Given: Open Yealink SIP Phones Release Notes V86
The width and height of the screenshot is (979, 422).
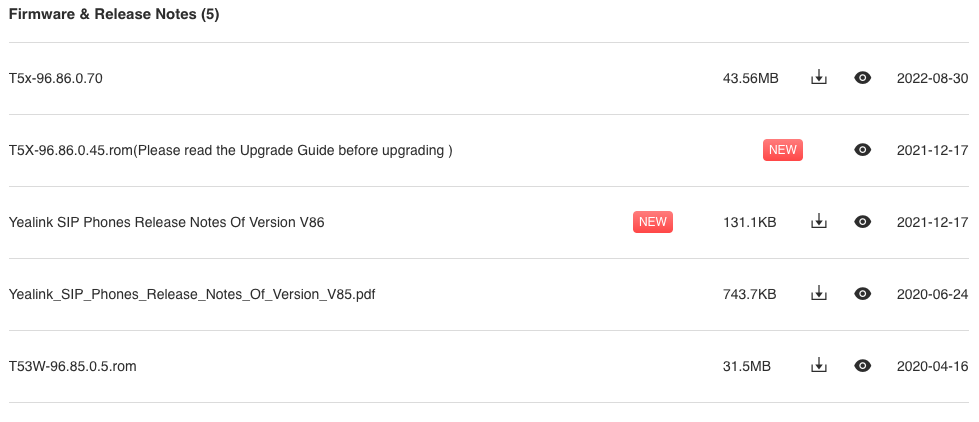Looking at the screenshot, I should [x=167, y=222].
